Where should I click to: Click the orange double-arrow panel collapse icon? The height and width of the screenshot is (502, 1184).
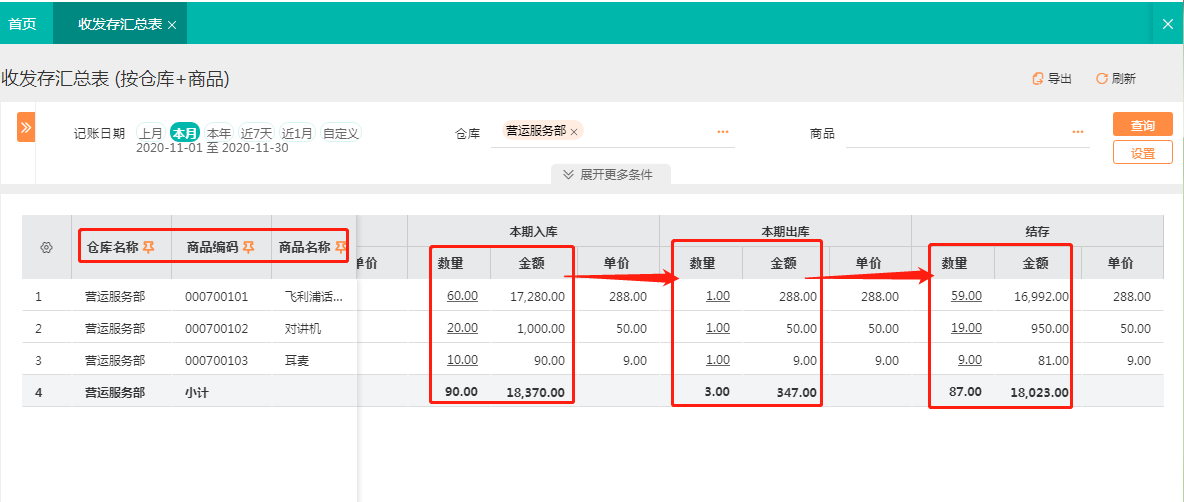point(26,127)
